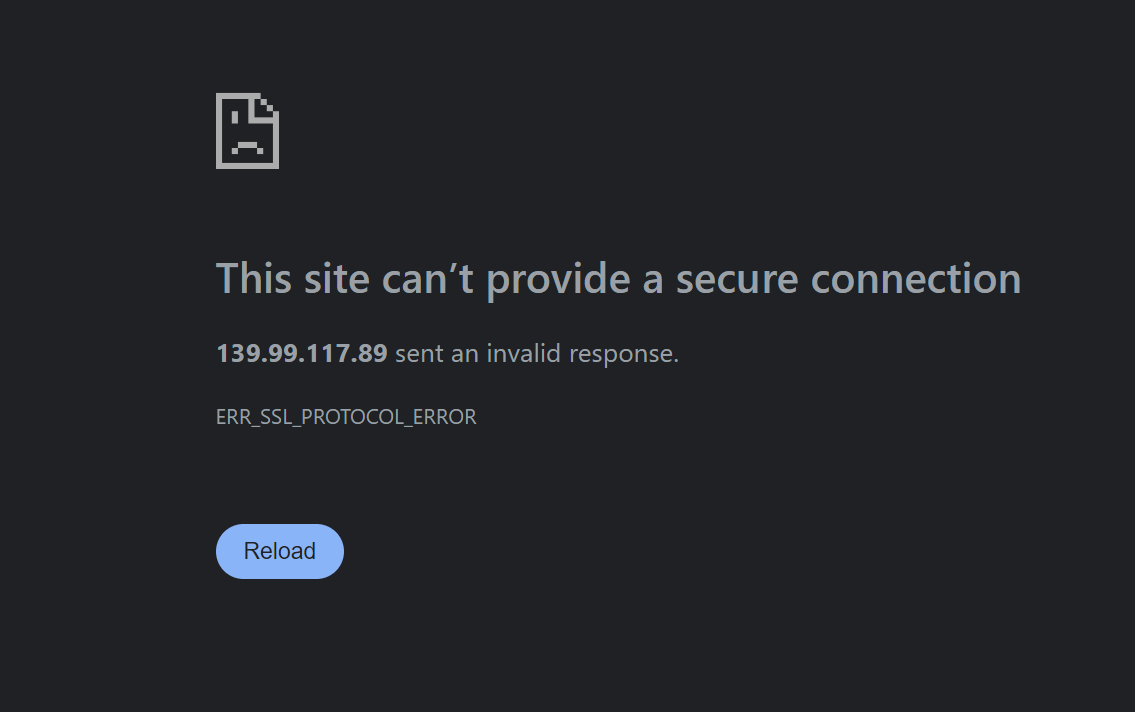
Task: Click the "sent an invalid response." text
Action: coord(537,353)
